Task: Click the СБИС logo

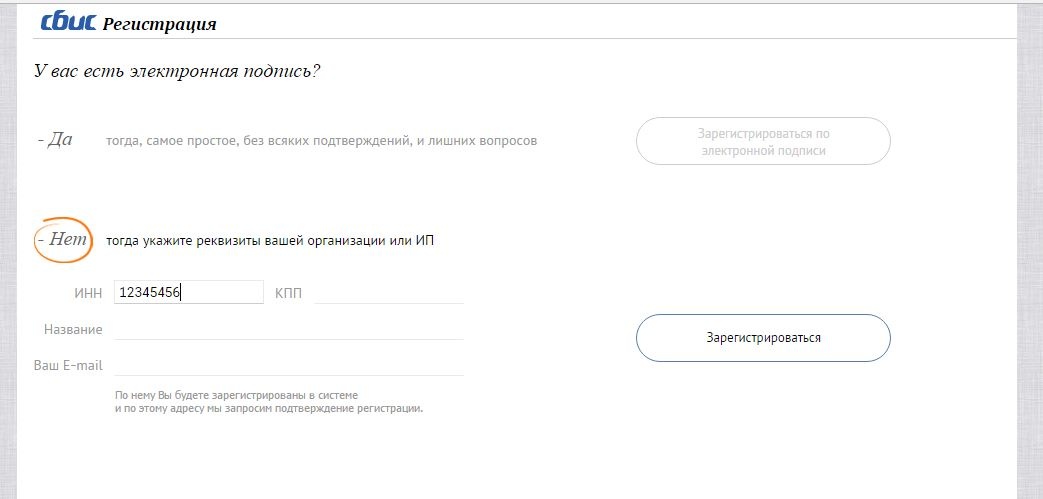Action: tap(69, 22)
